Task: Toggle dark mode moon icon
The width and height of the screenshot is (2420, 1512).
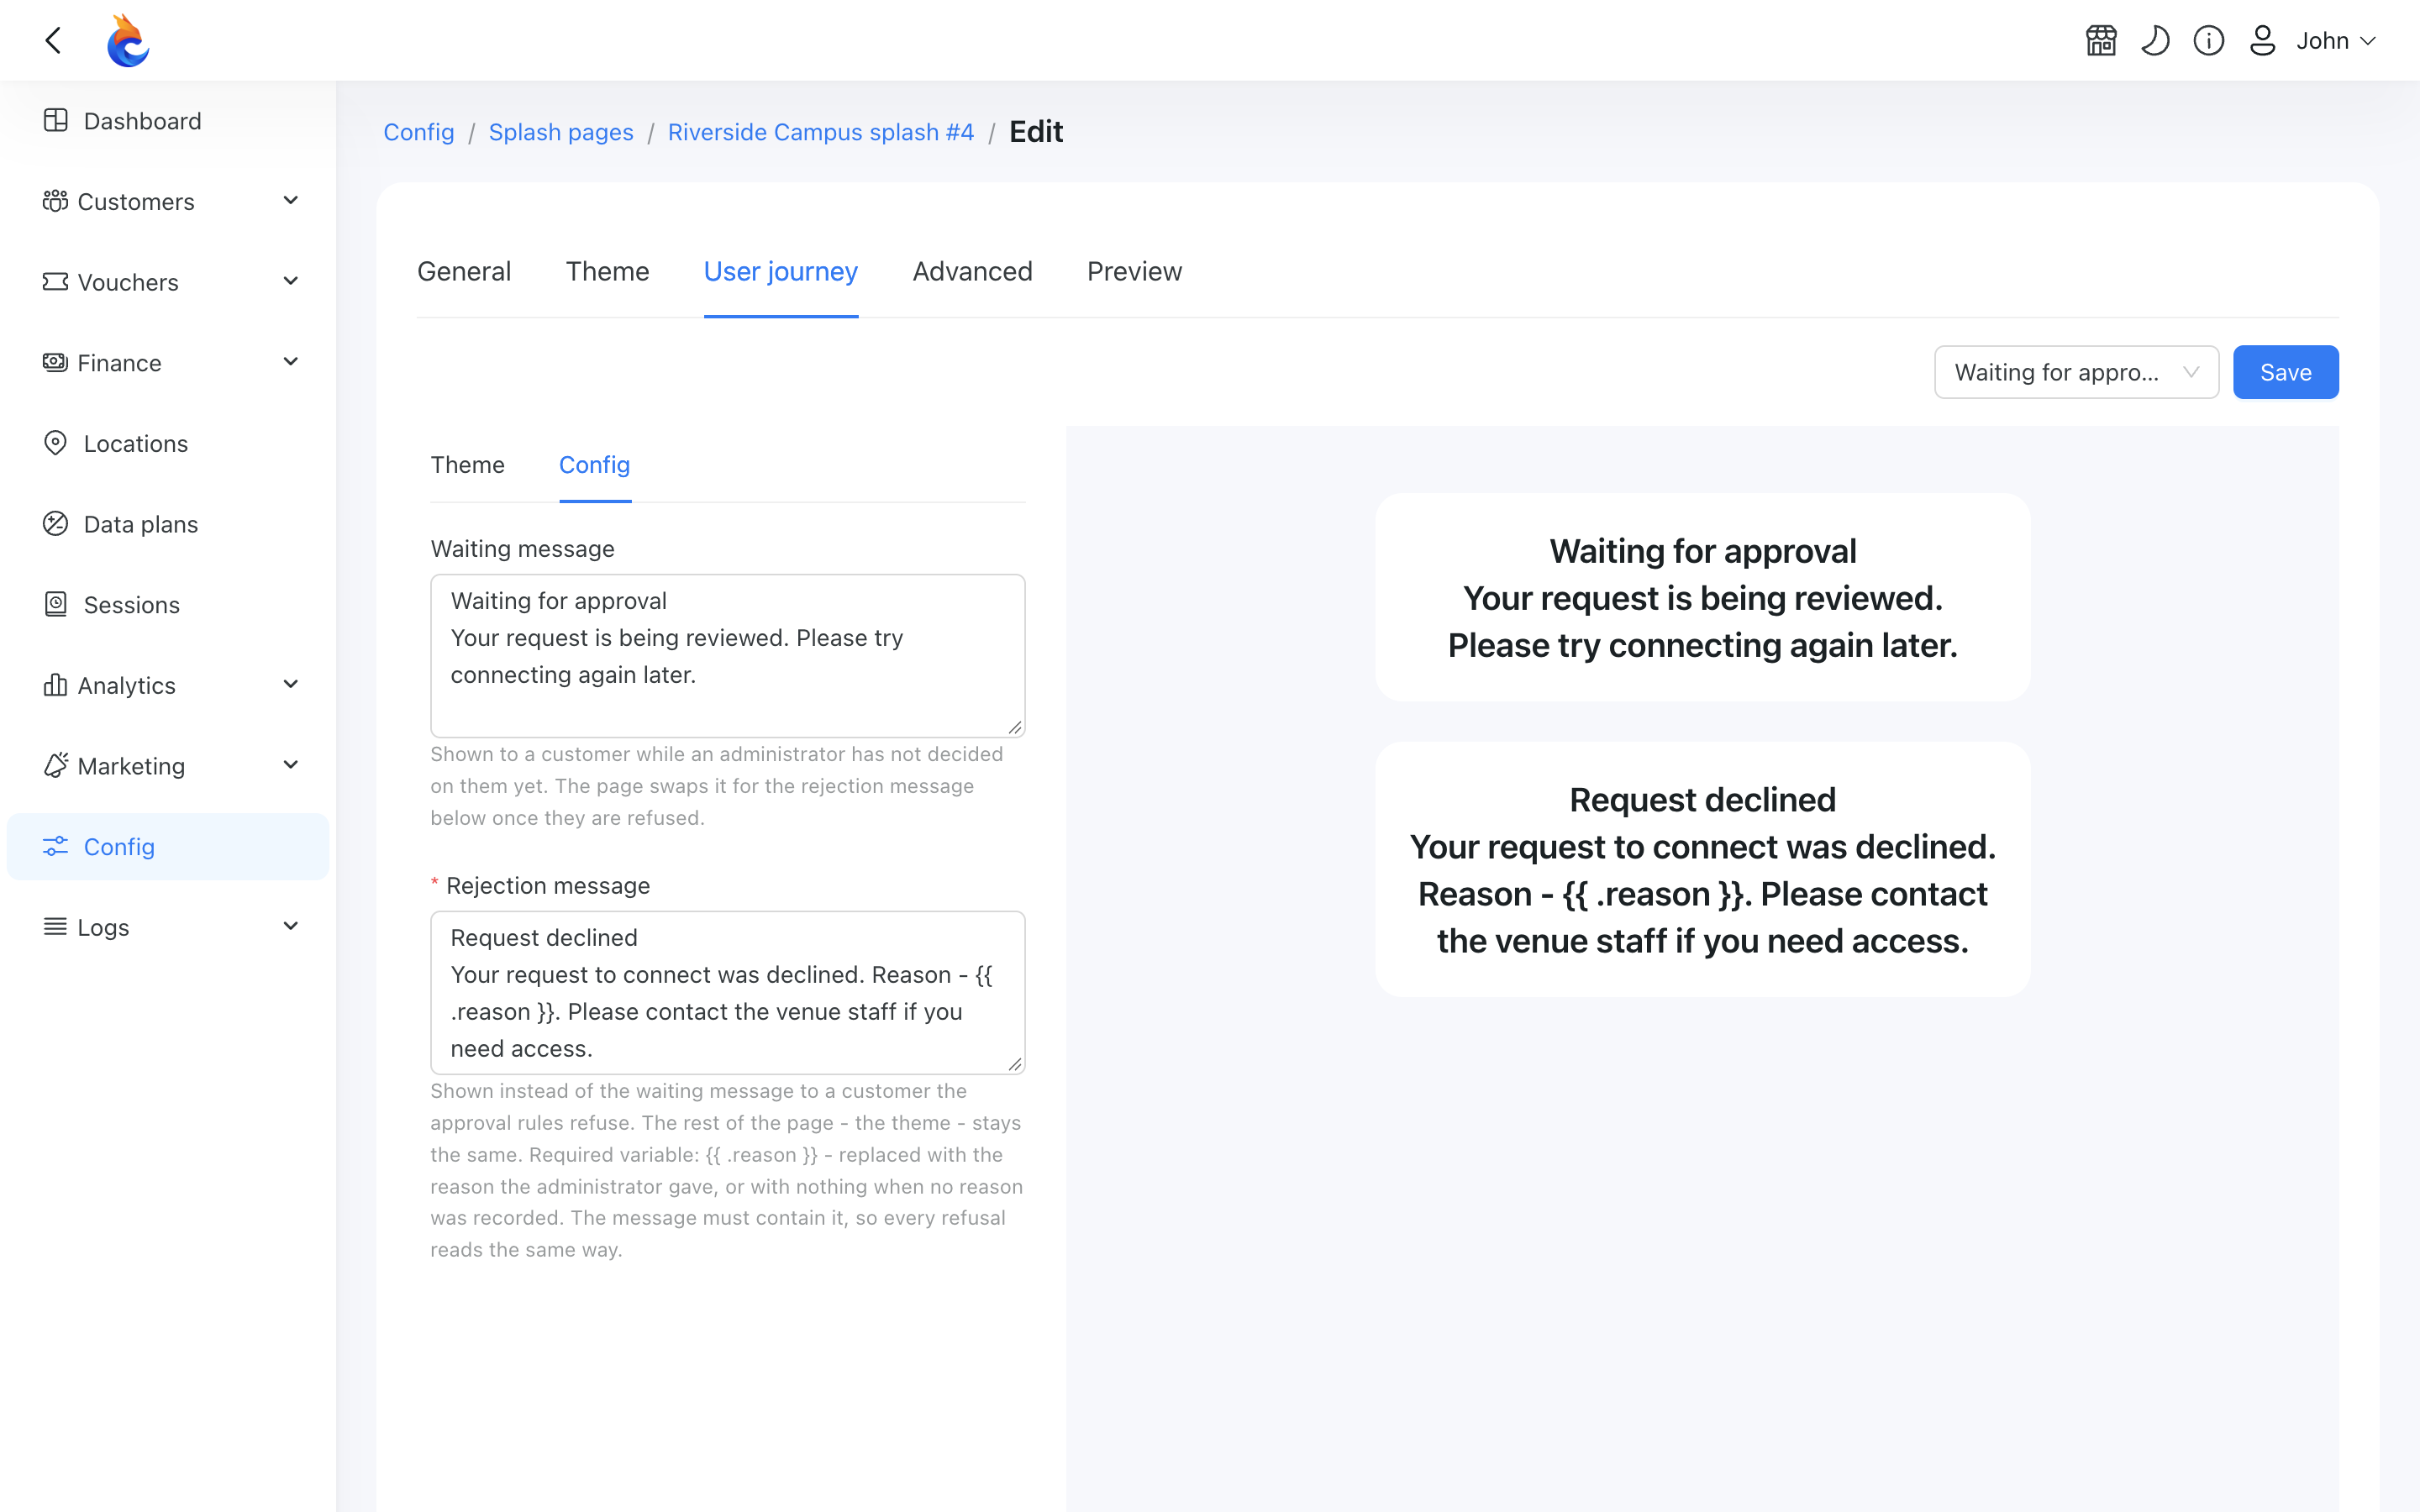Action: 2155,40
